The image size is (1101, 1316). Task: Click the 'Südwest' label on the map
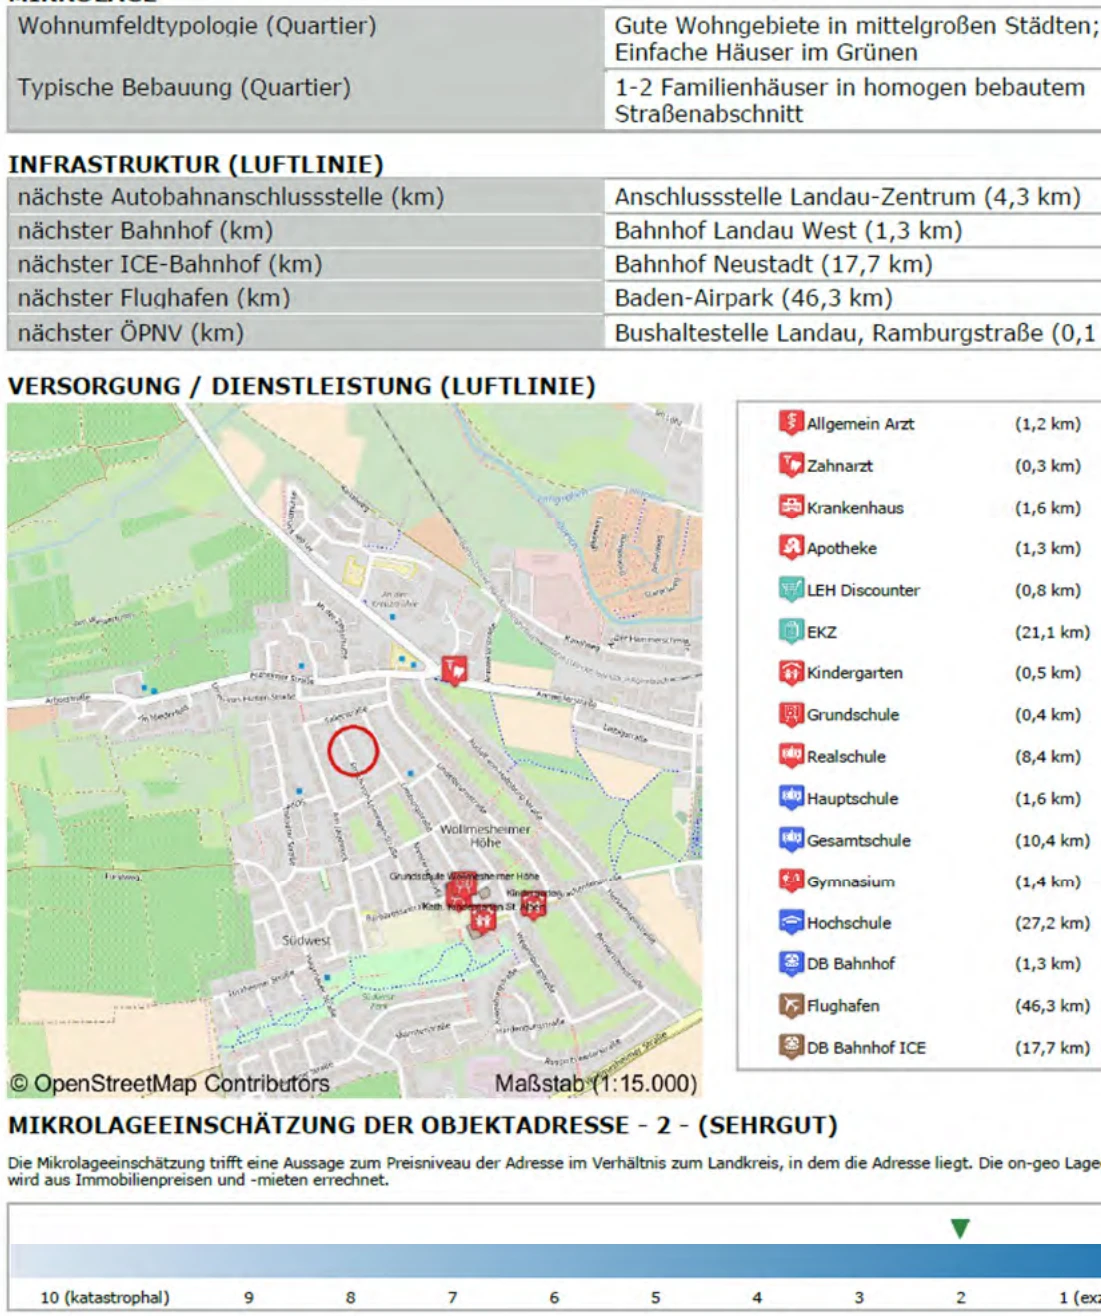pyautogui.click(x=306, y=941)
